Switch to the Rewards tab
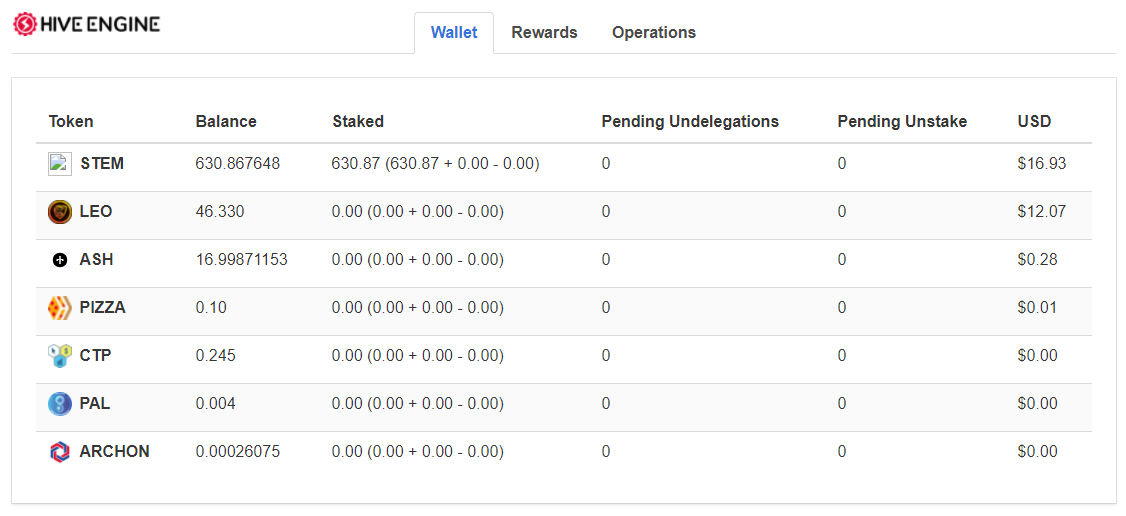Screen dimensions: 1126x516 click(544, 33)
